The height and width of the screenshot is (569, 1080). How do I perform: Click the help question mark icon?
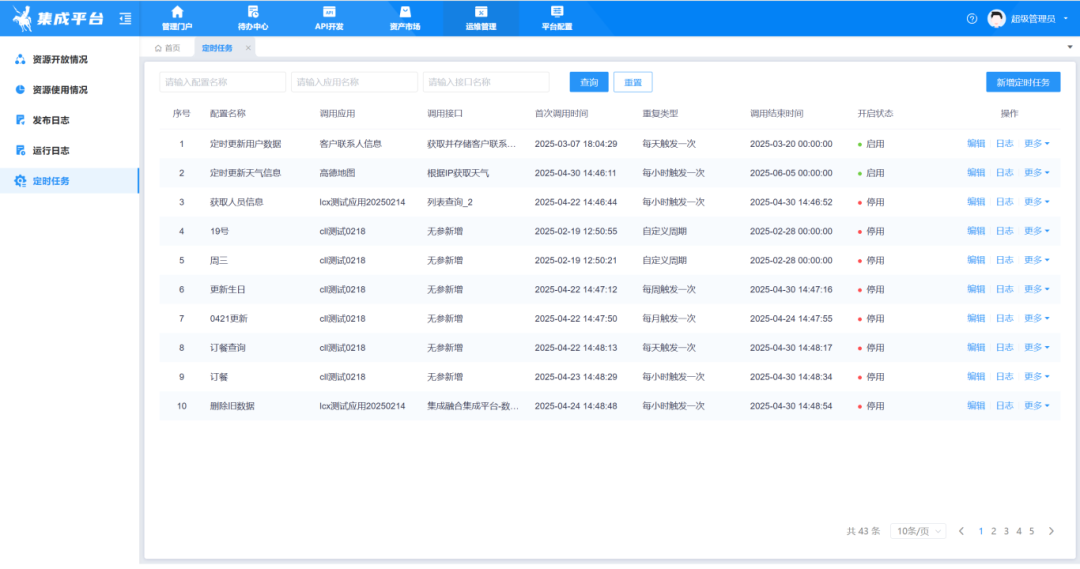(972, 19)
